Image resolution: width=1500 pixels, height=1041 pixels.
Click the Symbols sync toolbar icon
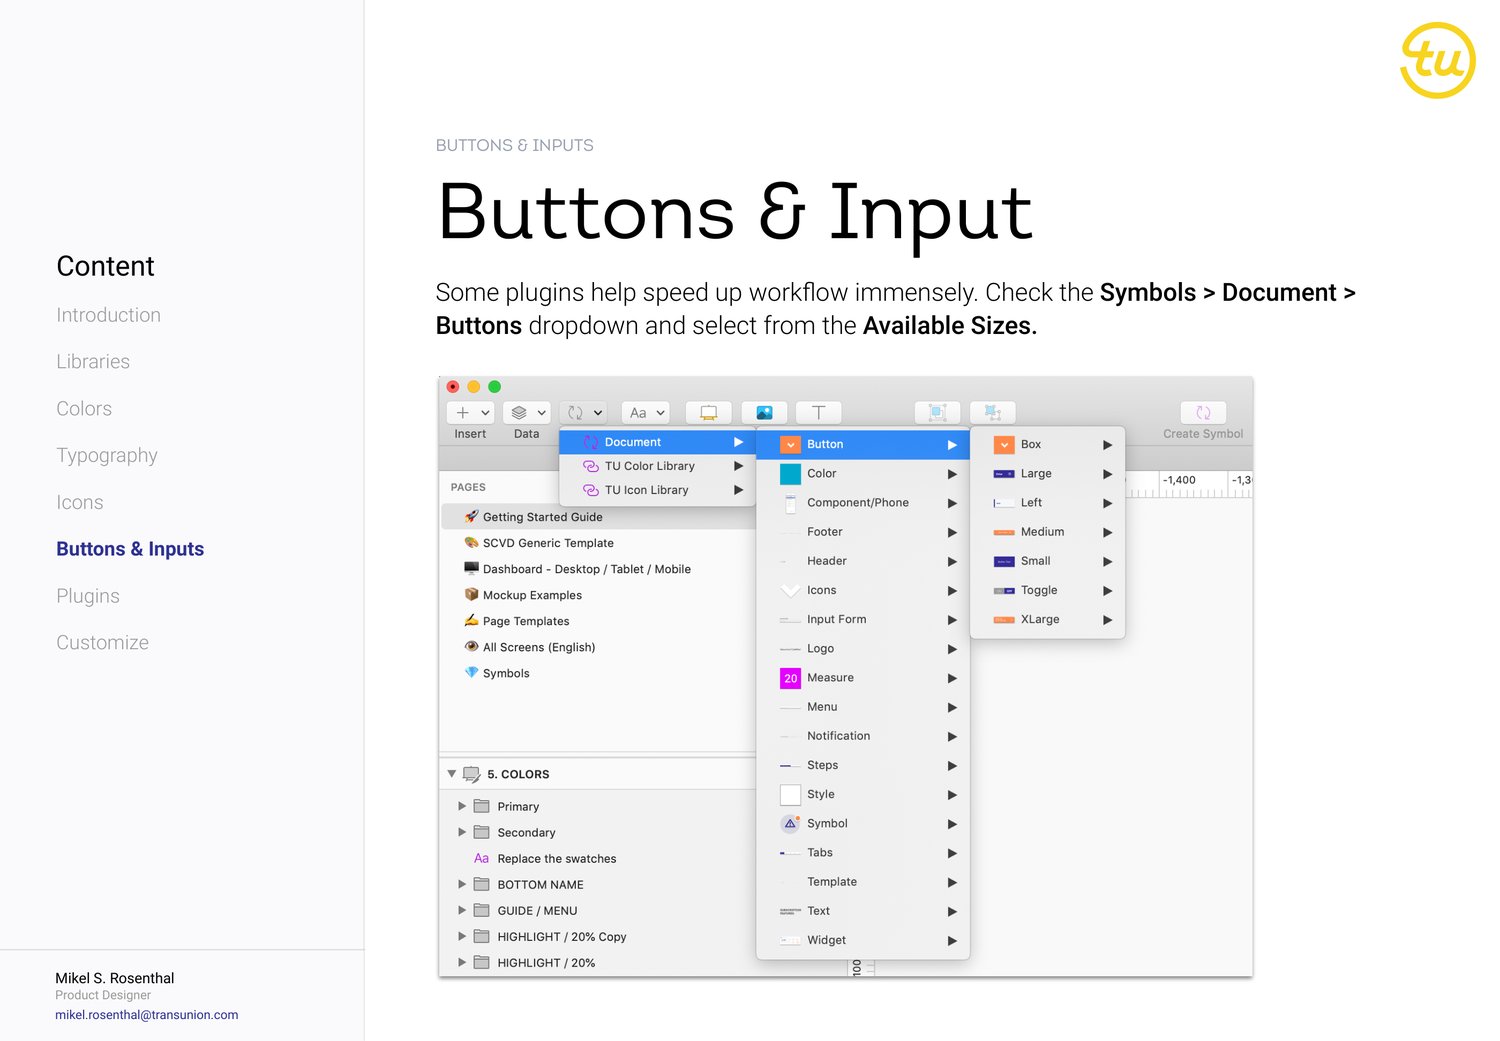coord(575,412)
